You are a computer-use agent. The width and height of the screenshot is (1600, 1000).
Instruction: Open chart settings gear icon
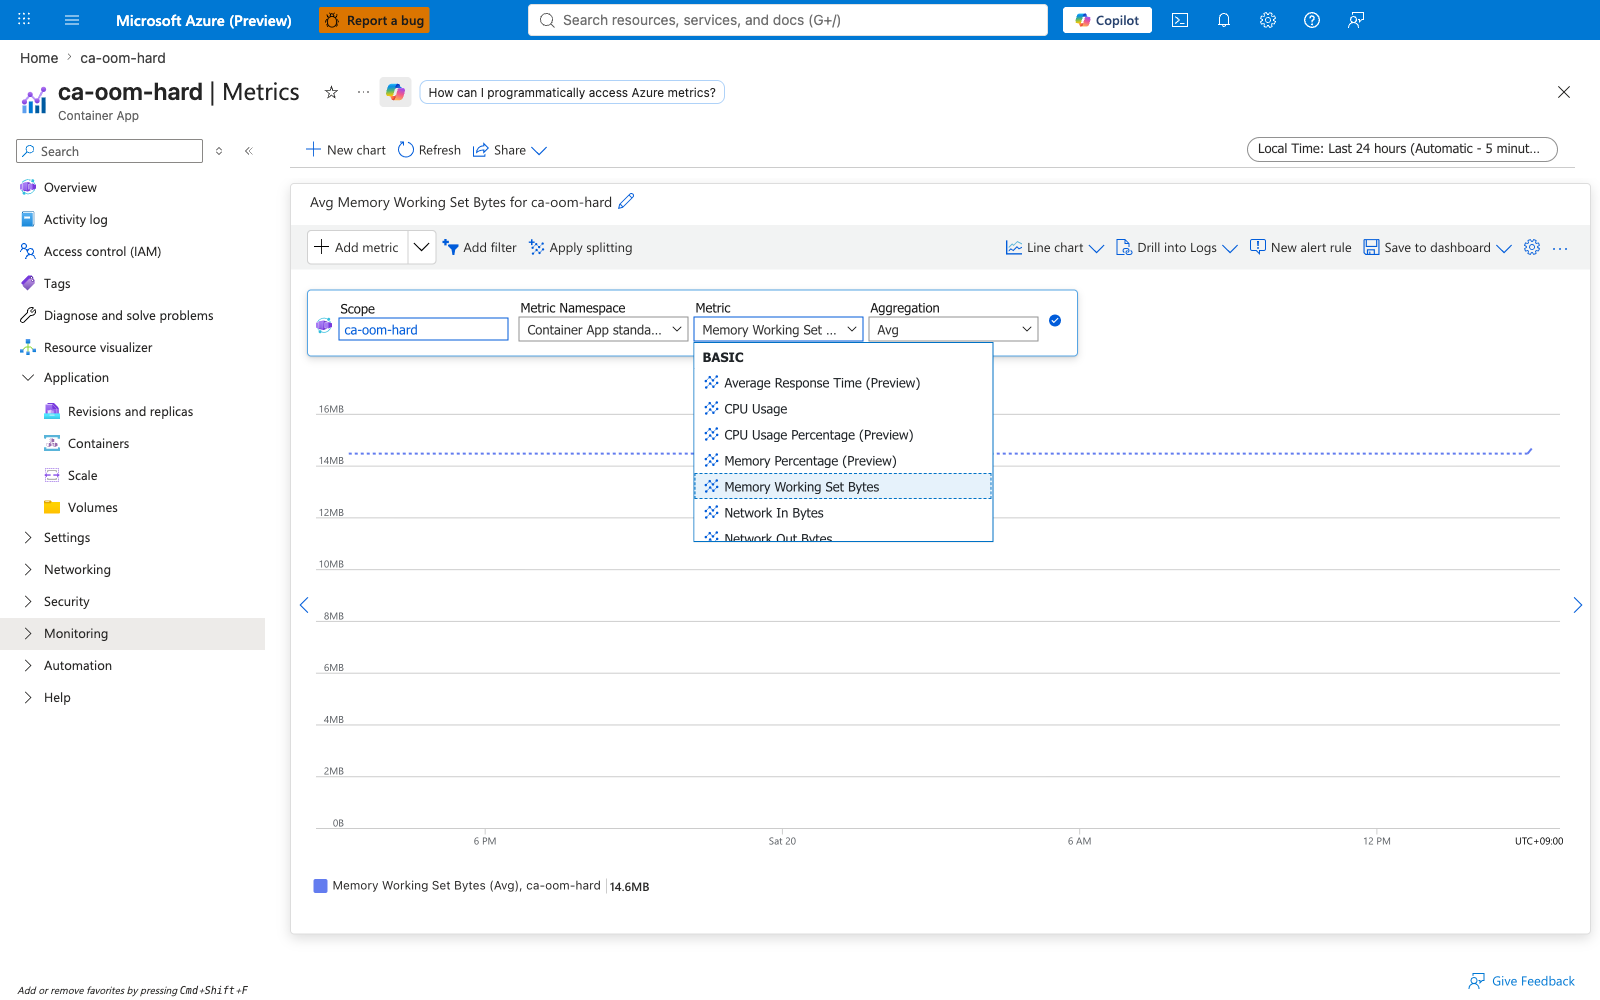[x=1532, y=247]
